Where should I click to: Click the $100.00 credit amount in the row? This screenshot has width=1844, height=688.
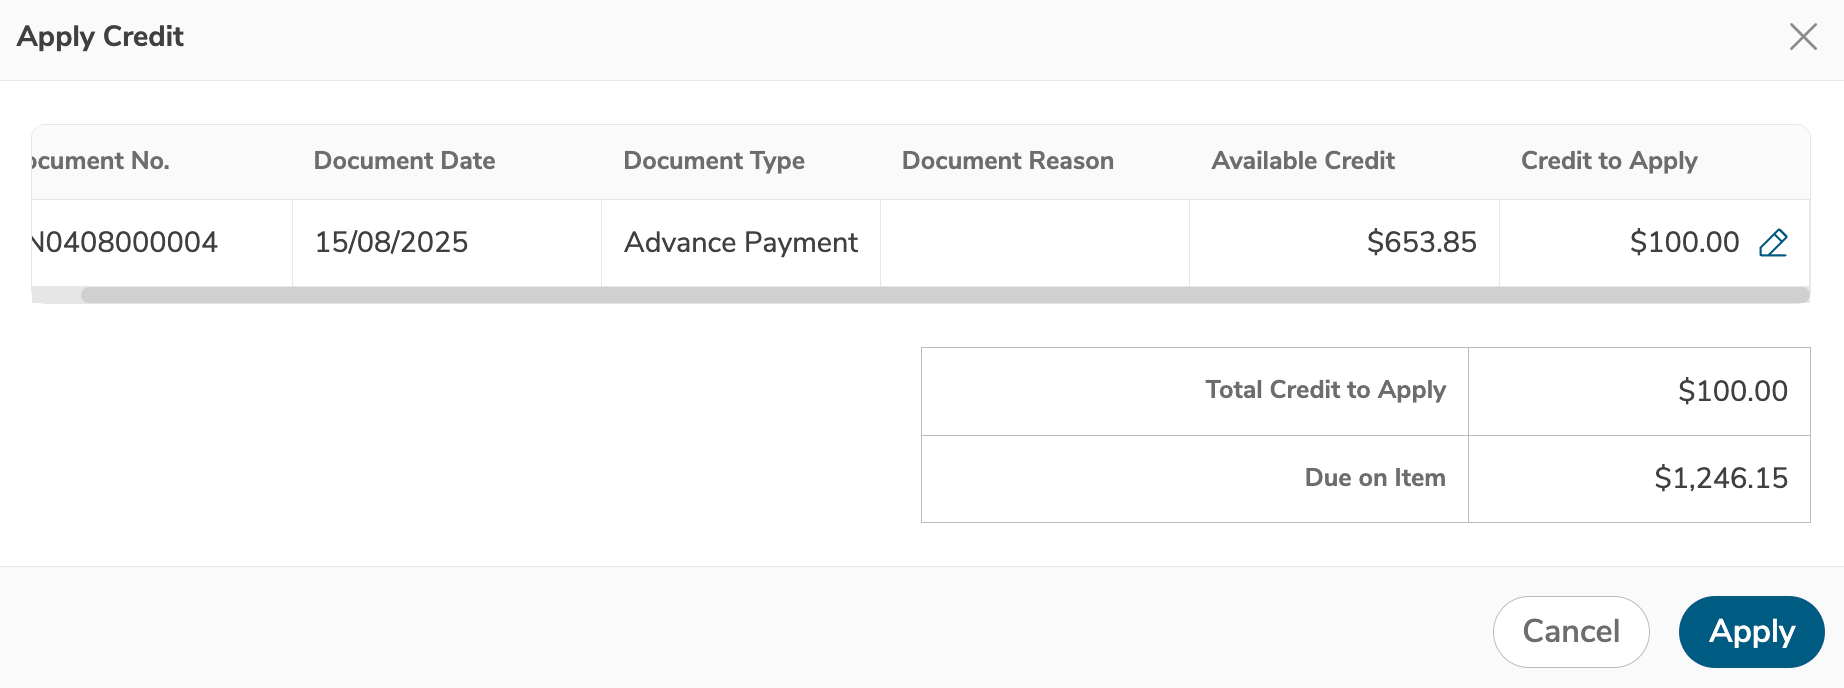(x=1683, y=243)
